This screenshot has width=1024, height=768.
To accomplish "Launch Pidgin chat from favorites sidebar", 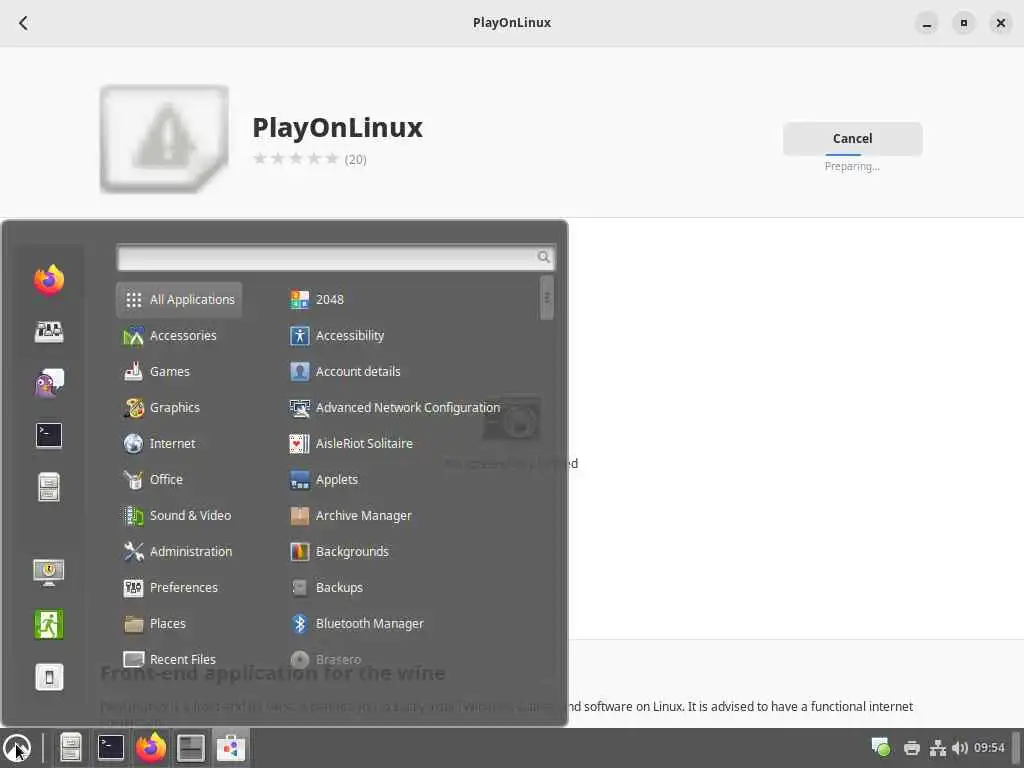I will point(49,383).
